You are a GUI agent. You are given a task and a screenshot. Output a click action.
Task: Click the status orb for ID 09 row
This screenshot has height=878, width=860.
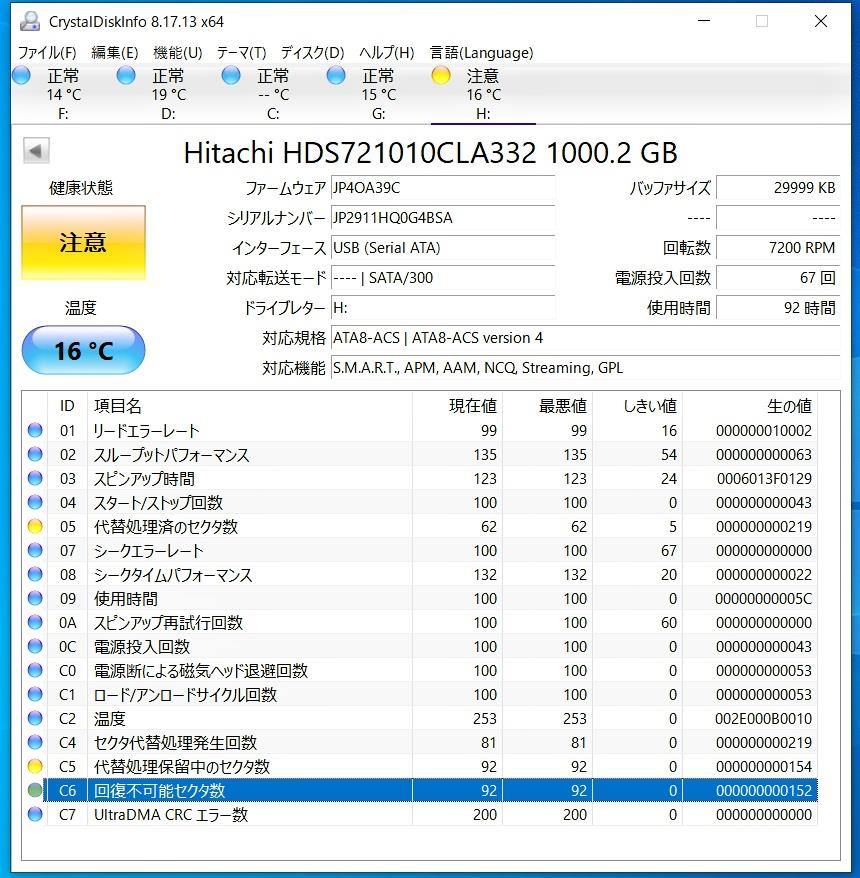click(35, 599)
